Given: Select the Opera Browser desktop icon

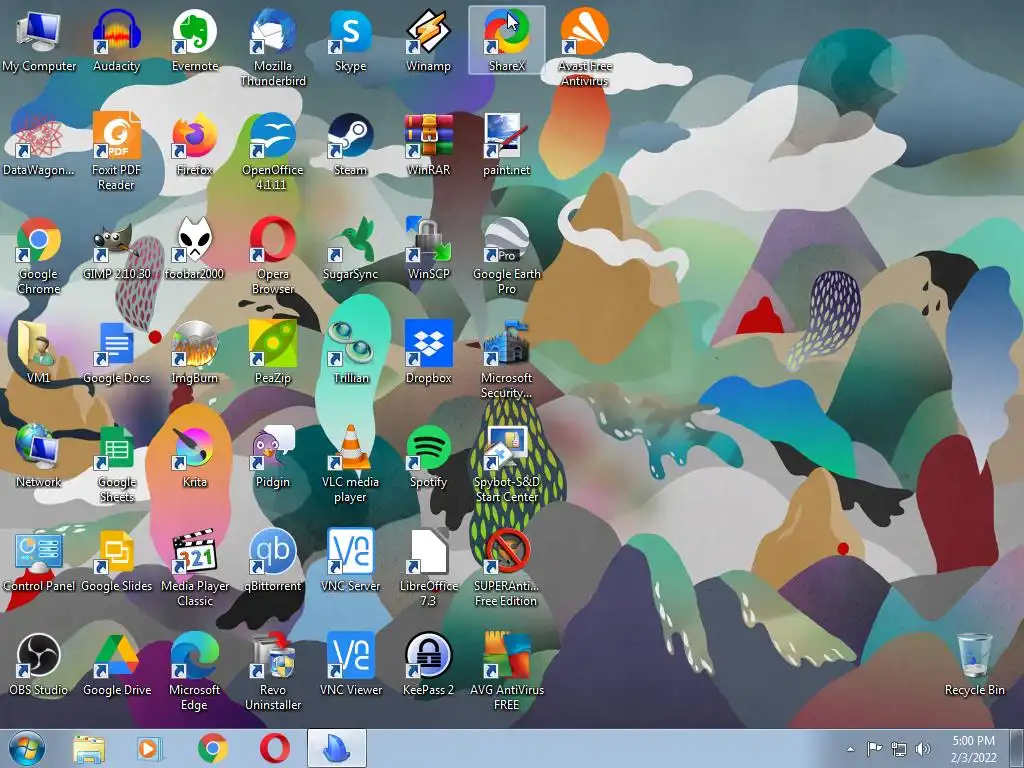Looking at the screenshot, I should (x=273, y=255).
